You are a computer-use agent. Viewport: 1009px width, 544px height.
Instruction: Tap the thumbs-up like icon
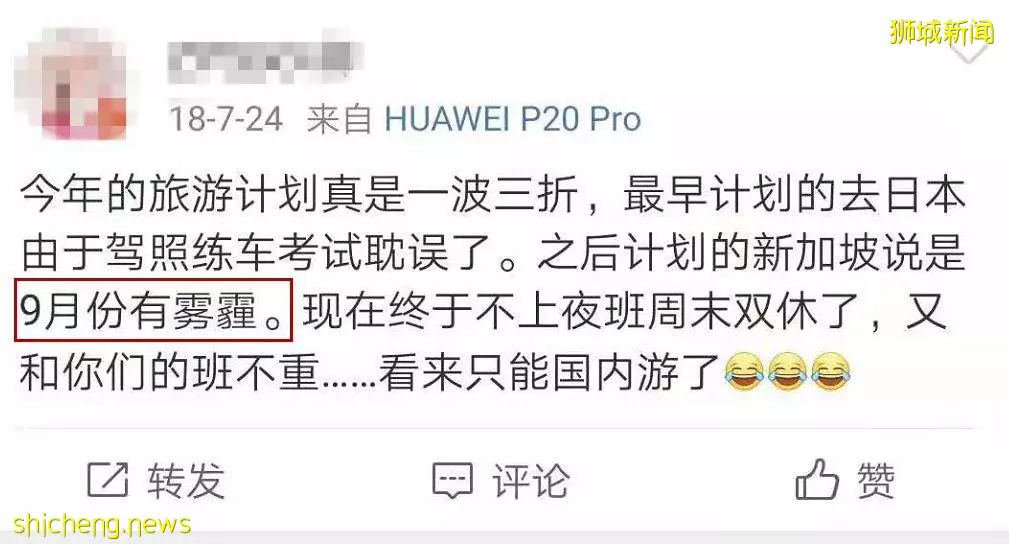point(817,480)
